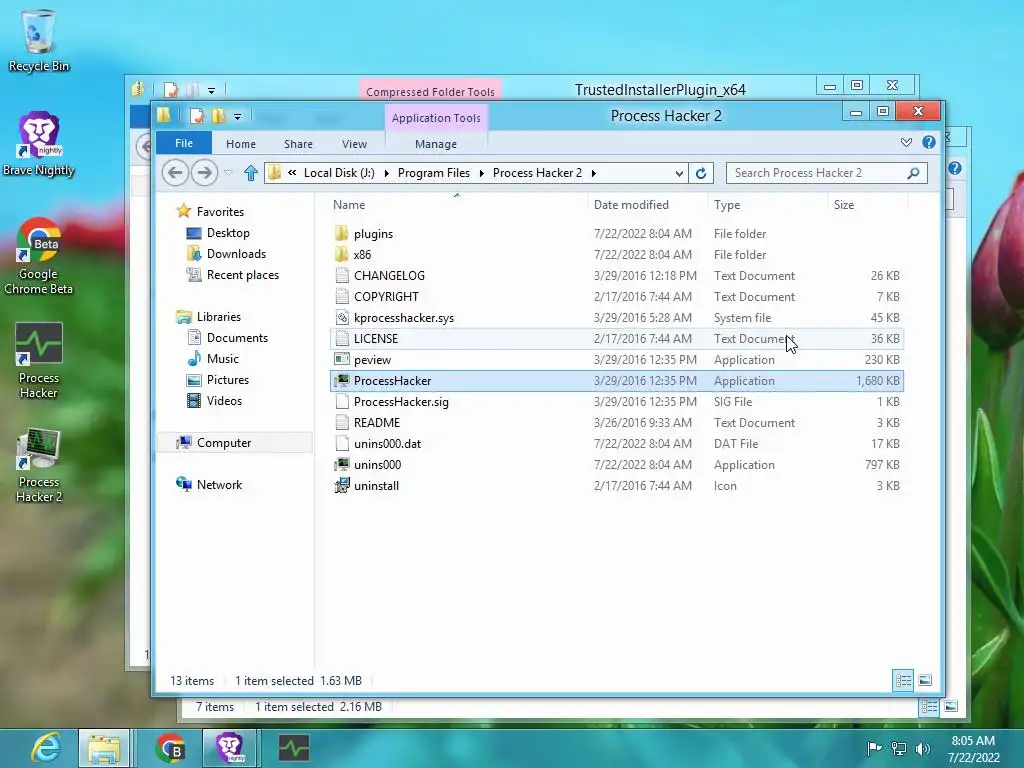This screenshot has width=1024, height=768.
Task: Open Explorer Help question mark icon
Action: 929,142
